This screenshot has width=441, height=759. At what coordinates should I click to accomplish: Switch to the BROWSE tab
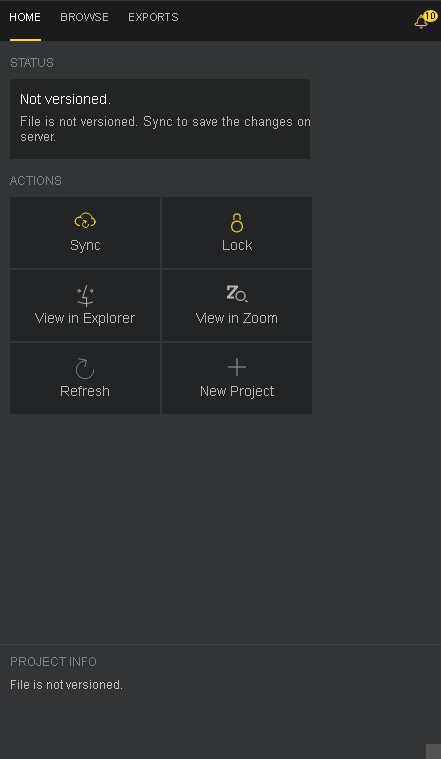(x=84, y=17)
